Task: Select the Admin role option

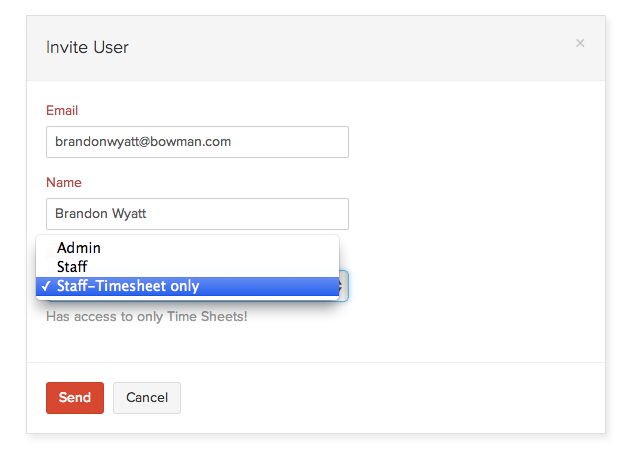Action: point(79,248)
